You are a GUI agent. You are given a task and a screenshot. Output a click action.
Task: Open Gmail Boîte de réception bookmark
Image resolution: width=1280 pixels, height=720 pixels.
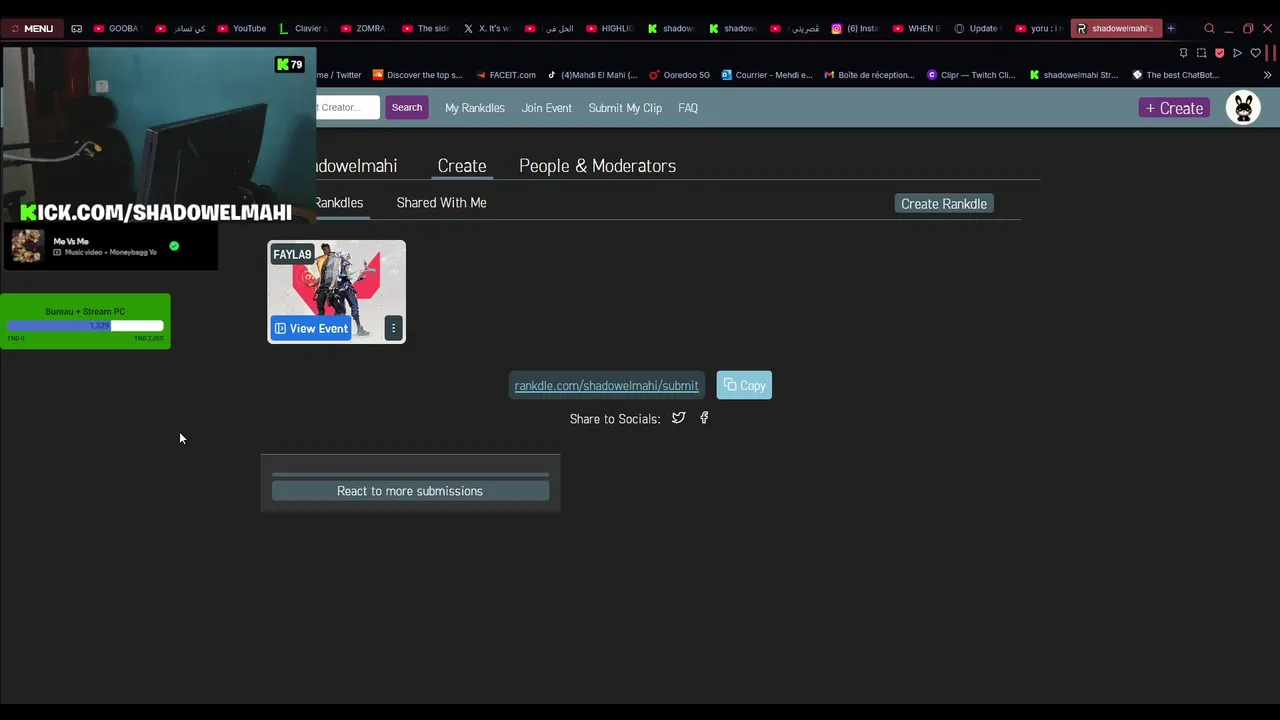click(870, 75)
